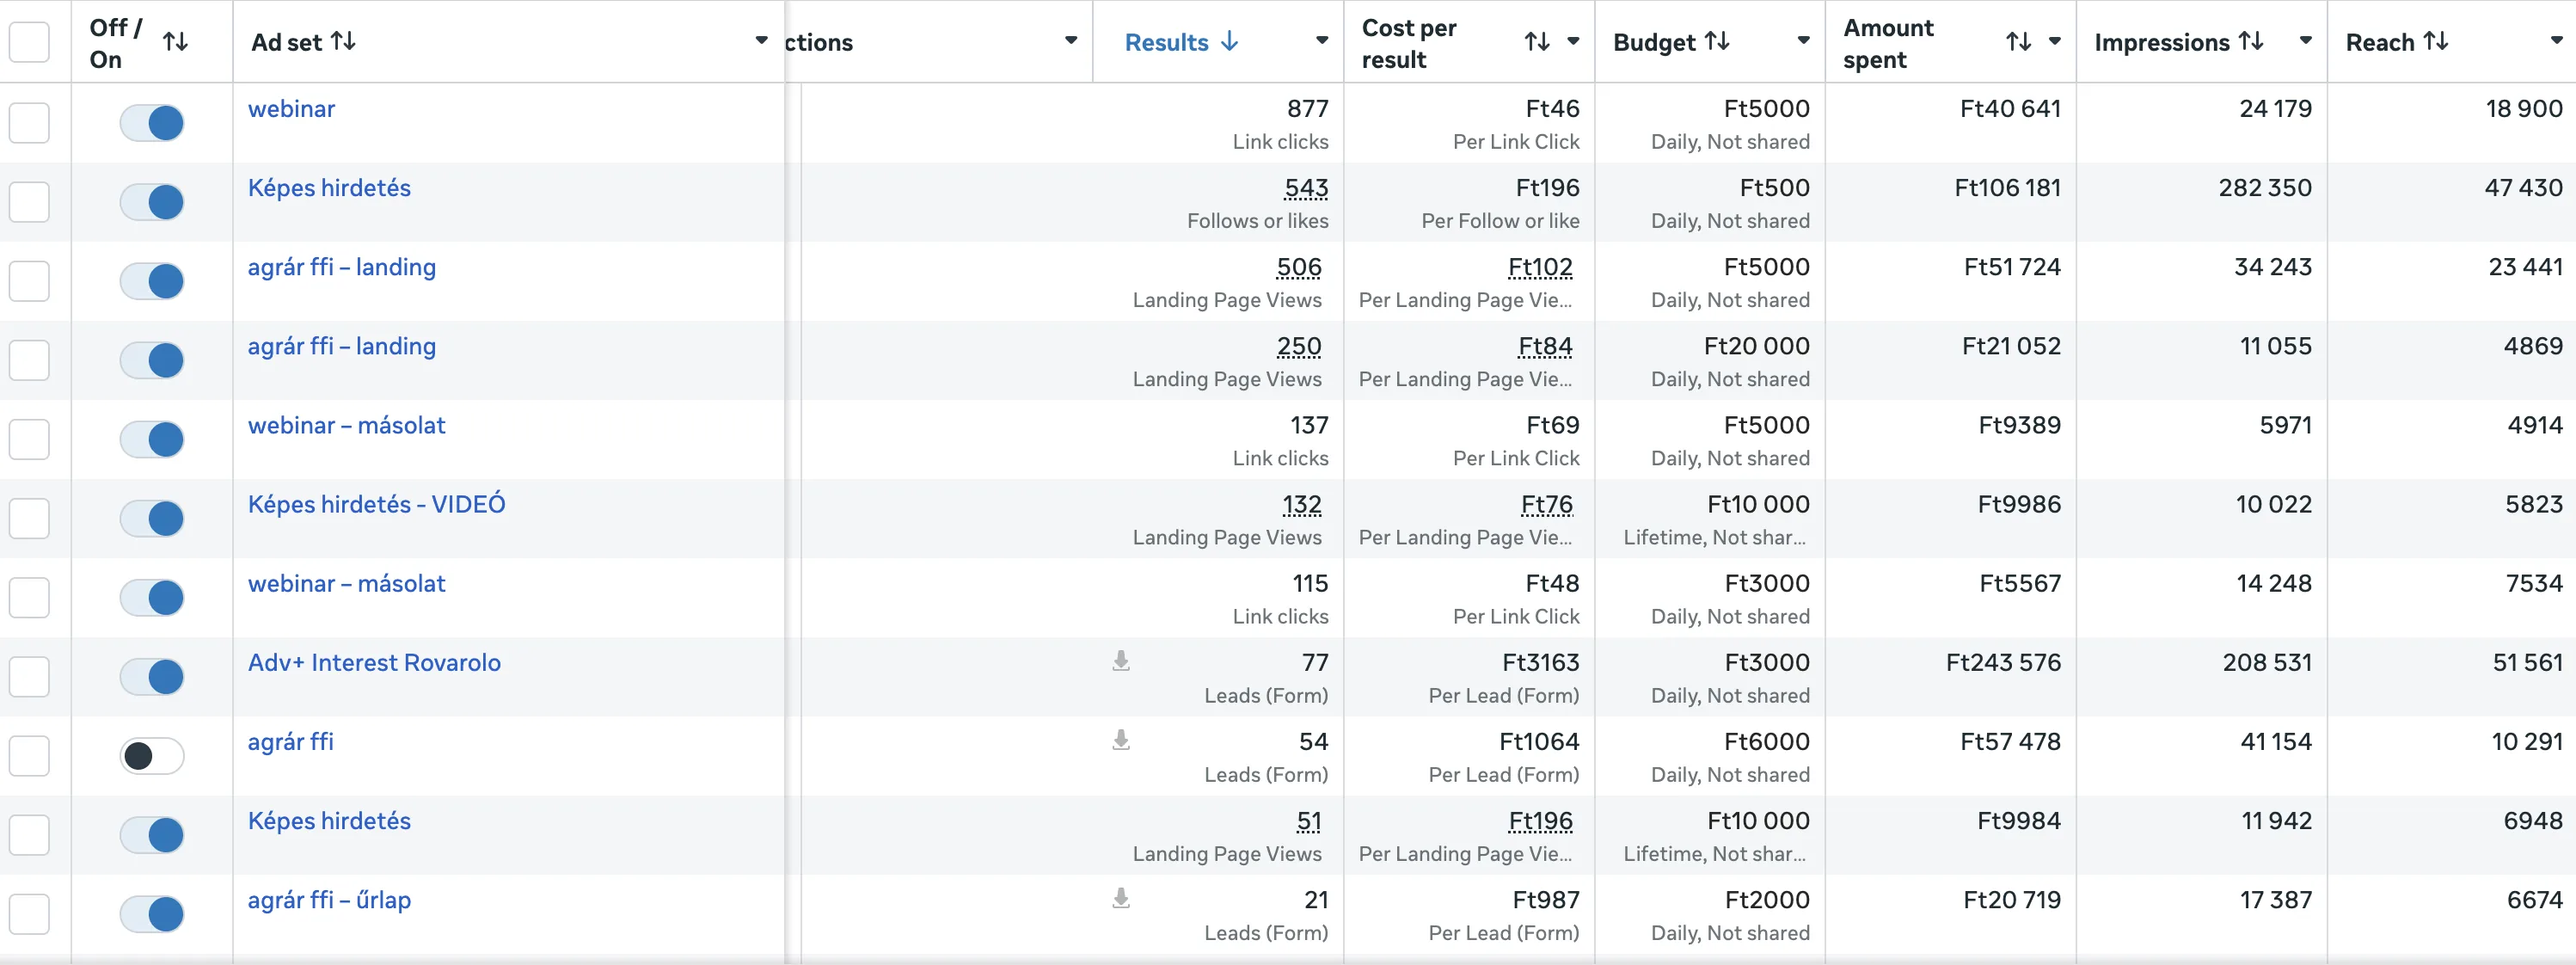Open the Ad set column dropdown arrow
The image size is (2576, 965).
pos(761,41)
